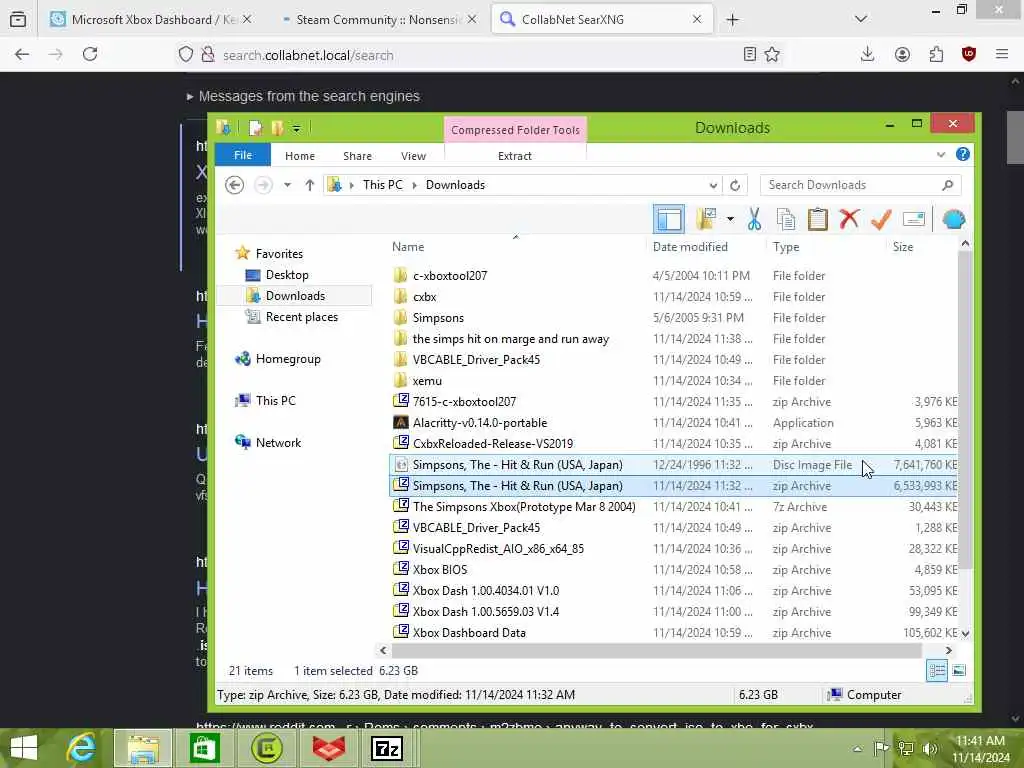Viewport: 1024px width, 768px height.
Task: Expand the address bar history dropdown
Action: pyautogui.click(x=713, y=185)
